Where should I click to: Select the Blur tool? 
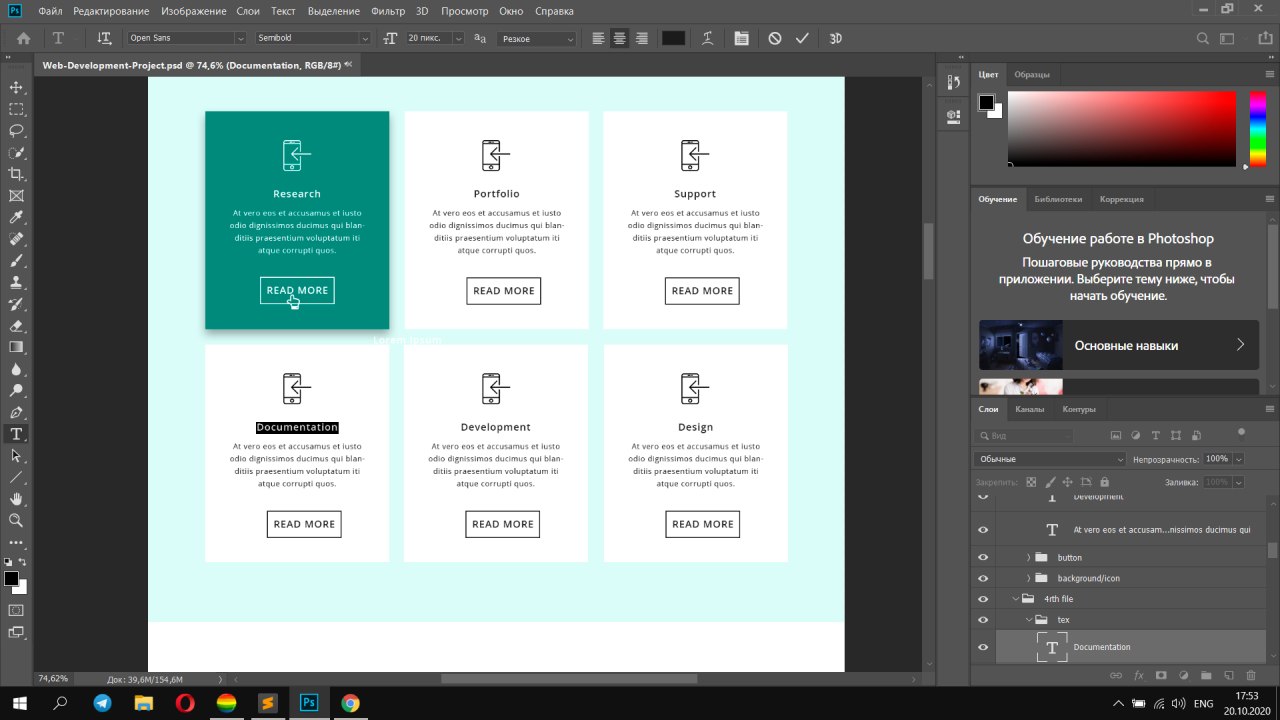16,369
